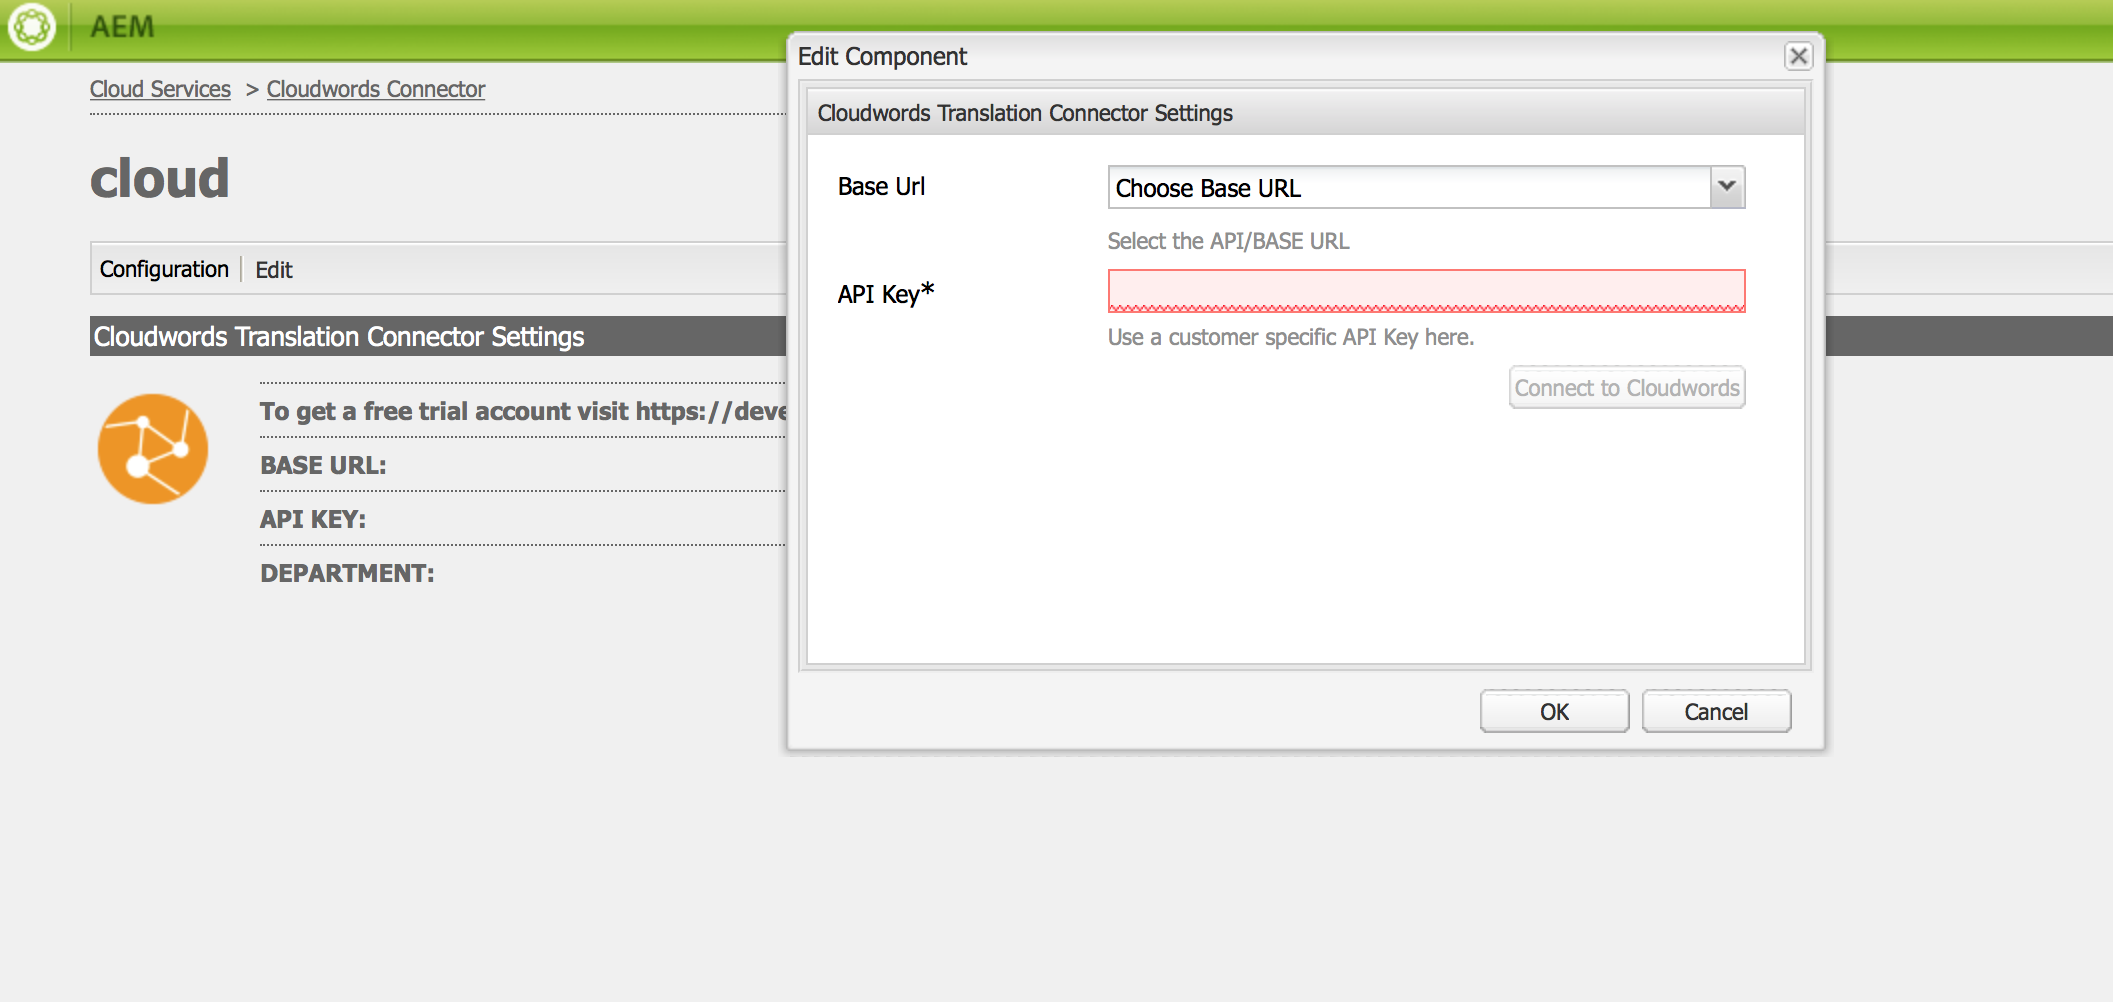Click the DEPARTMENT: label on the page
The width and height of the screenshot is (2113, 1002).
[347, 573]
